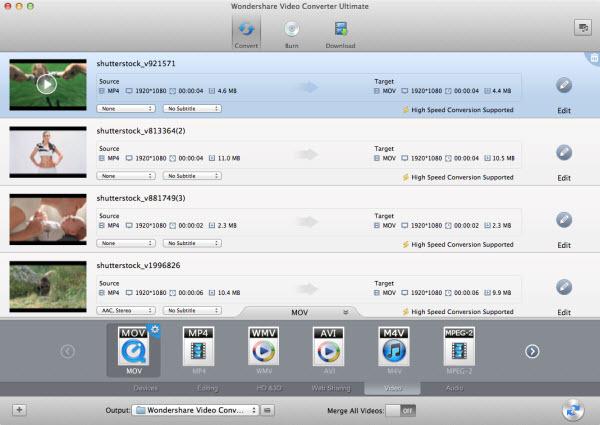Open audio track dropdown for shutterstock_v813364(2)
600x425 pixels.
click(126, 176)
